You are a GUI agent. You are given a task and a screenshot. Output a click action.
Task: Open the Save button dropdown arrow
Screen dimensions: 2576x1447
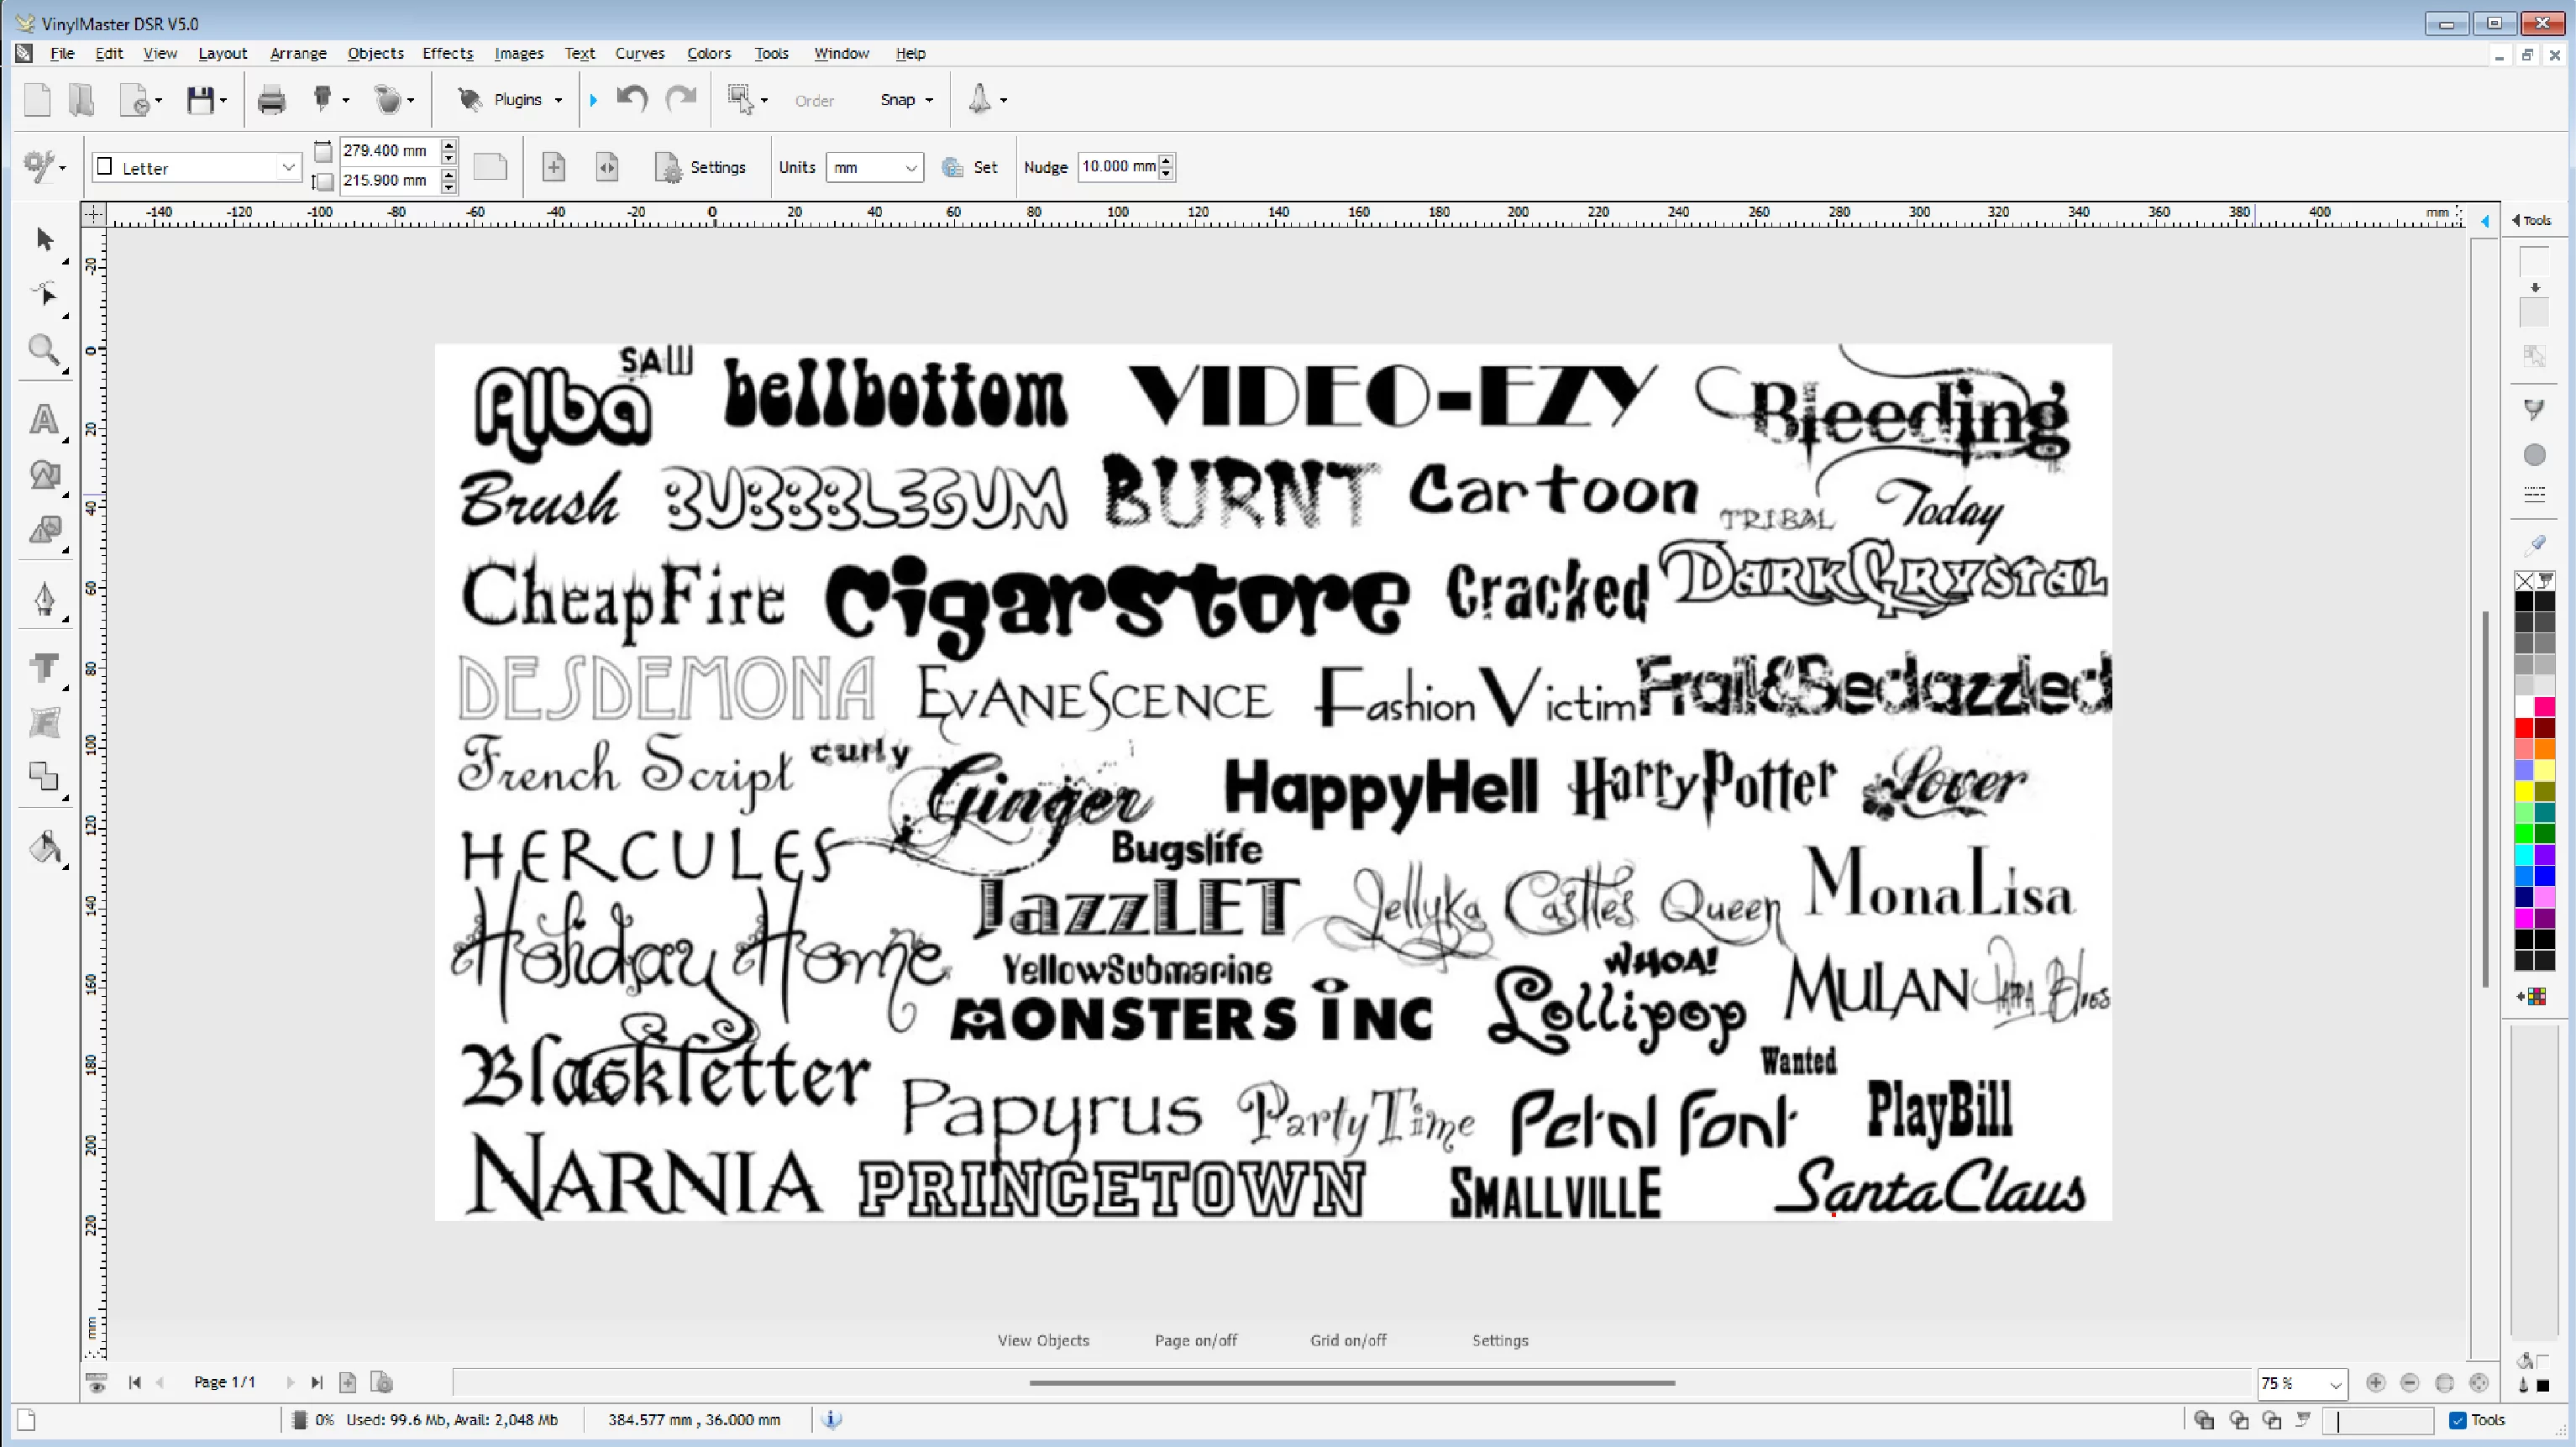[x=223, y=100]
